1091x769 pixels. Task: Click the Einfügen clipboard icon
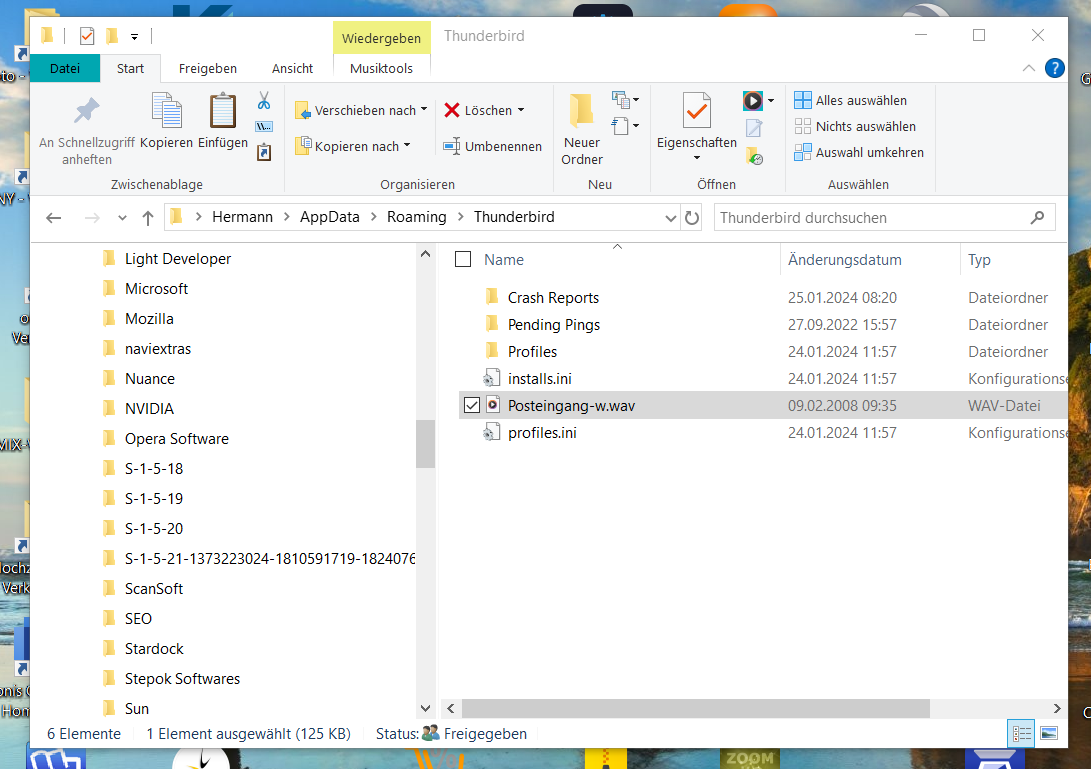point(223,111)
